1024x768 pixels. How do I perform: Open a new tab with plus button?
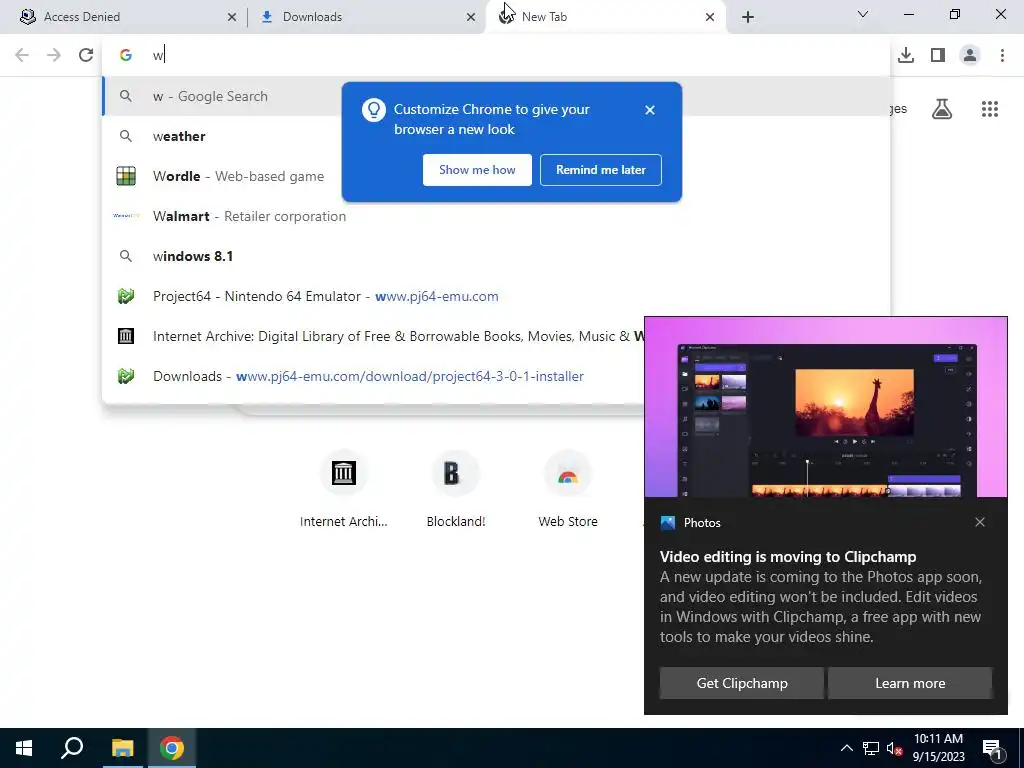(x=748, y=17)
